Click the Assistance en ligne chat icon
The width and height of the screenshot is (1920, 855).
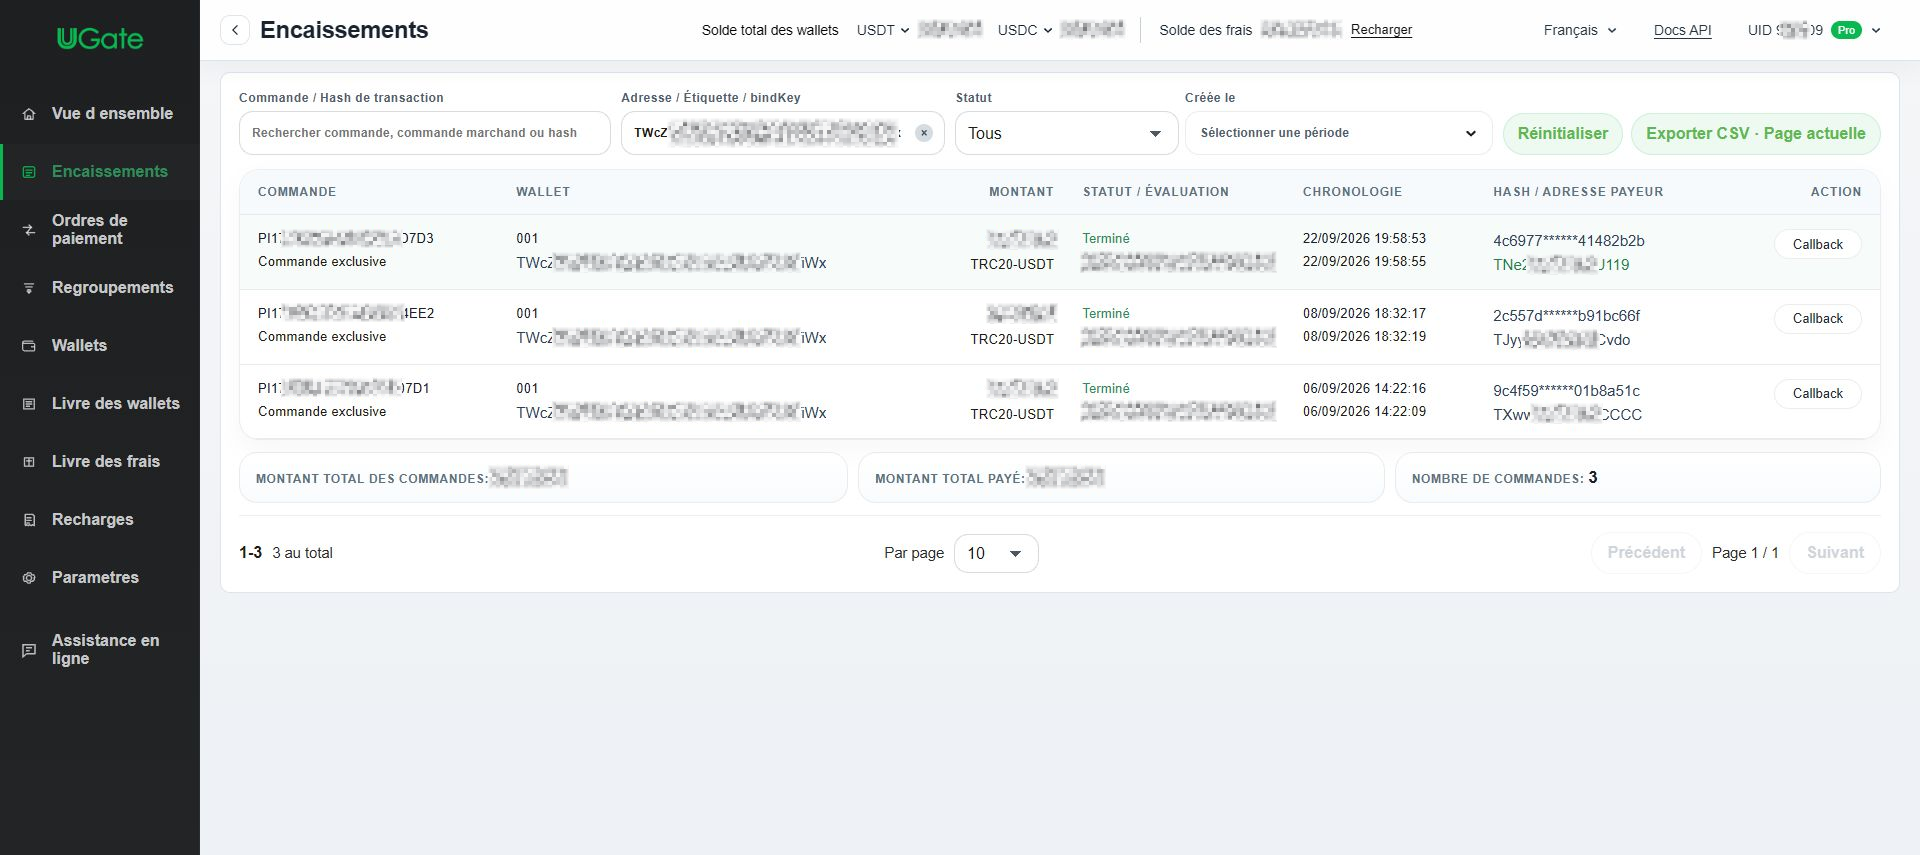pos(29,650)
